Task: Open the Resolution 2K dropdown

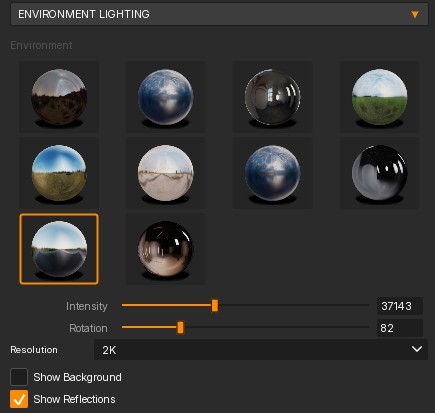Action: click(261, 350)
